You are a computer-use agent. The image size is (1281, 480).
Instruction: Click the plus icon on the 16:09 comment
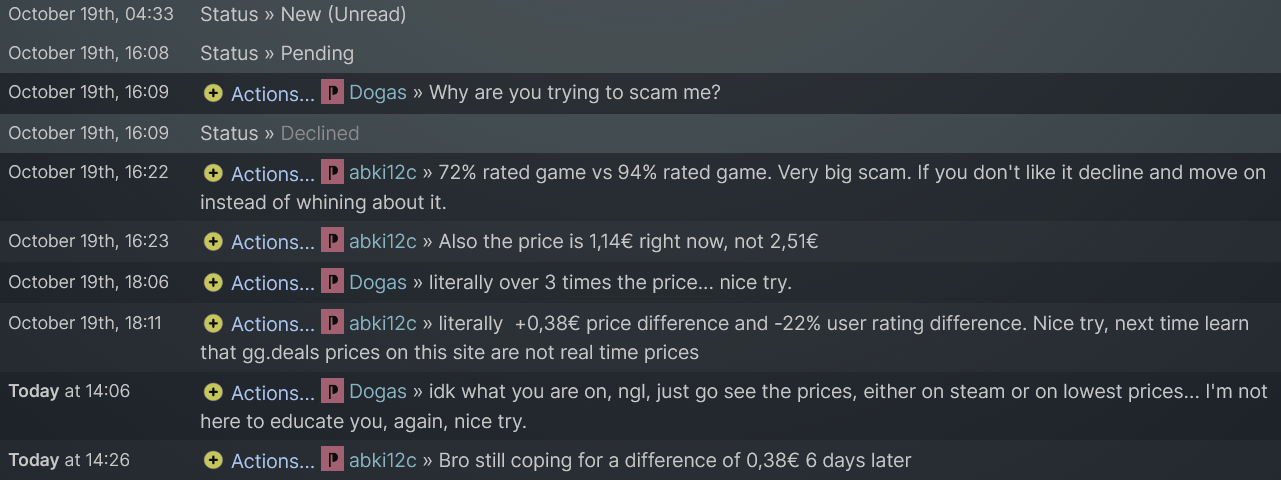[213, 93]
